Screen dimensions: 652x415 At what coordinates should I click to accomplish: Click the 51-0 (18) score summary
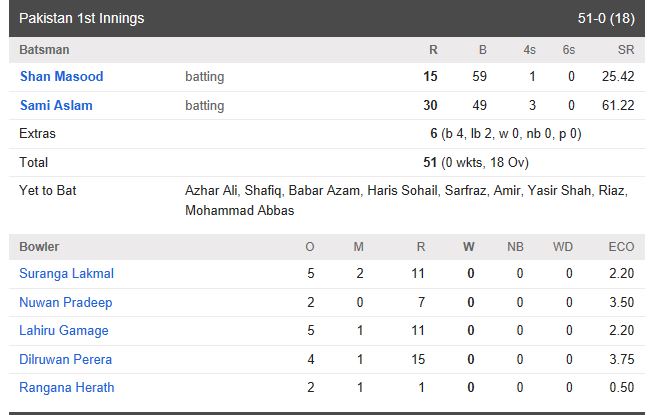tap(606, 18)
